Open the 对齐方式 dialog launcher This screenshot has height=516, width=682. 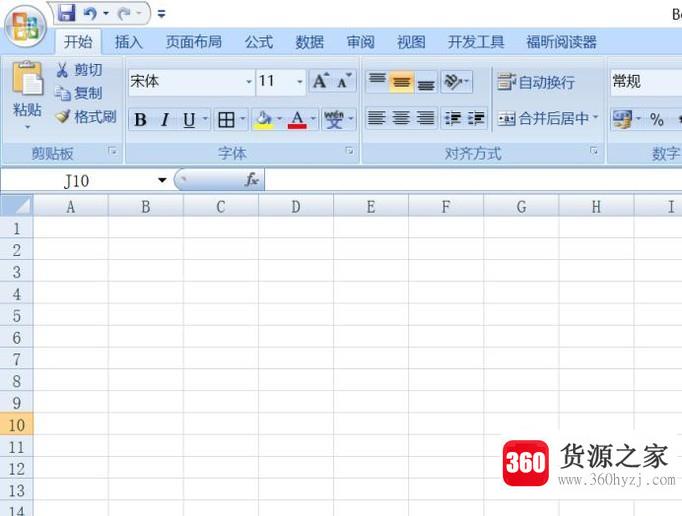594,151
